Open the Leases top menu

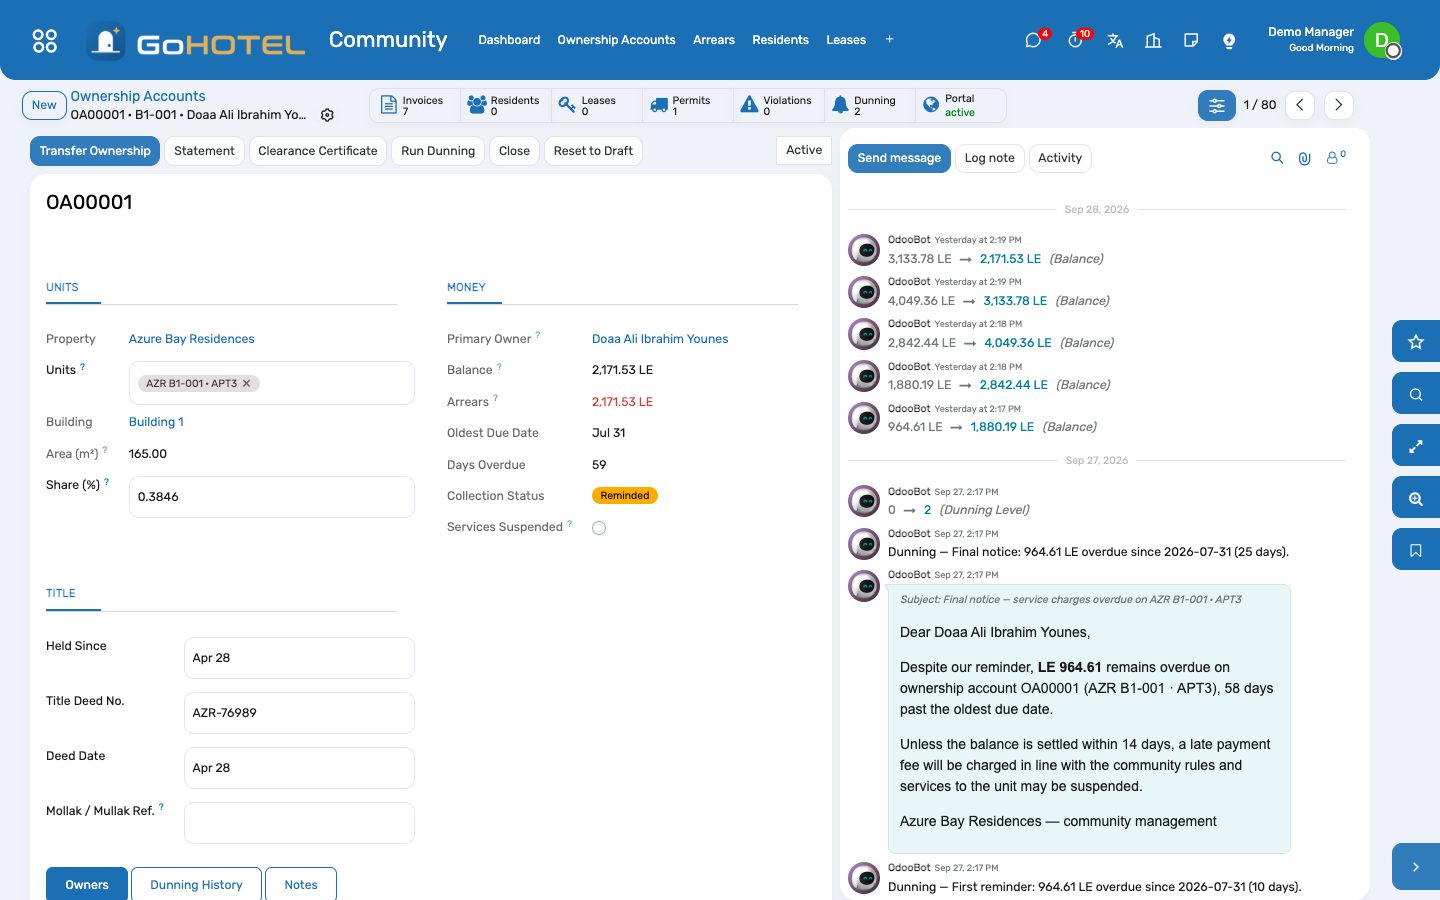(846, 40)
